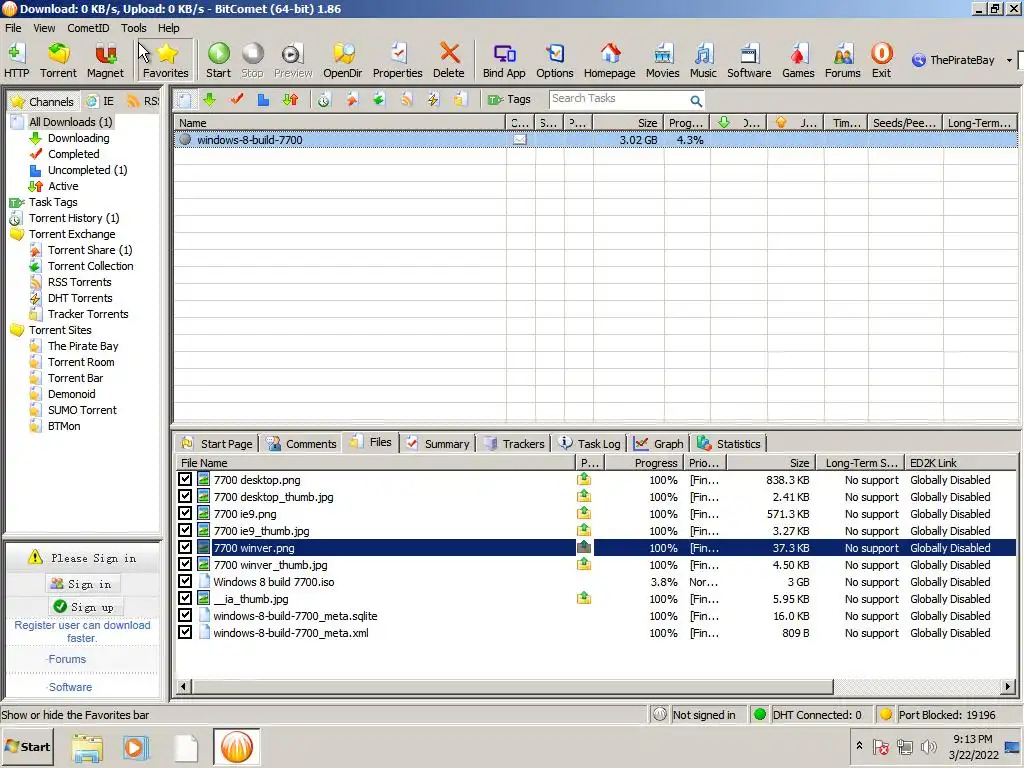1024x768 pixels.
Task: Filter completed tasks red checkmark icon
Action: coord(236,99)
